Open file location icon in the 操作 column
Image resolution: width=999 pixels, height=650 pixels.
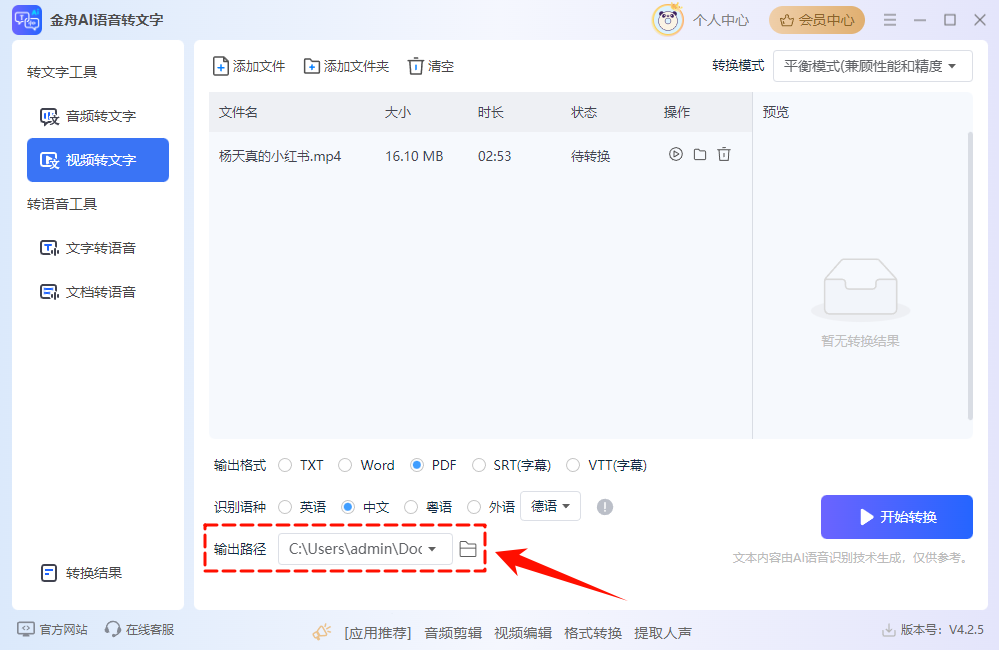coord(699,155)
